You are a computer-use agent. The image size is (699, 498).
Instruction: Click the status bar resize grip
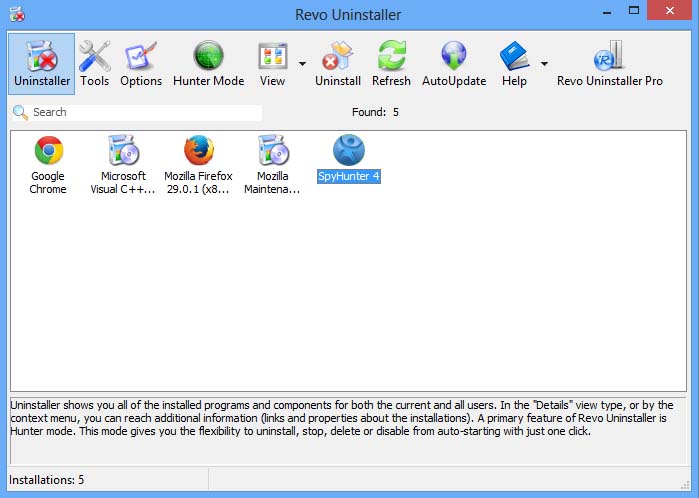point(685,485)
